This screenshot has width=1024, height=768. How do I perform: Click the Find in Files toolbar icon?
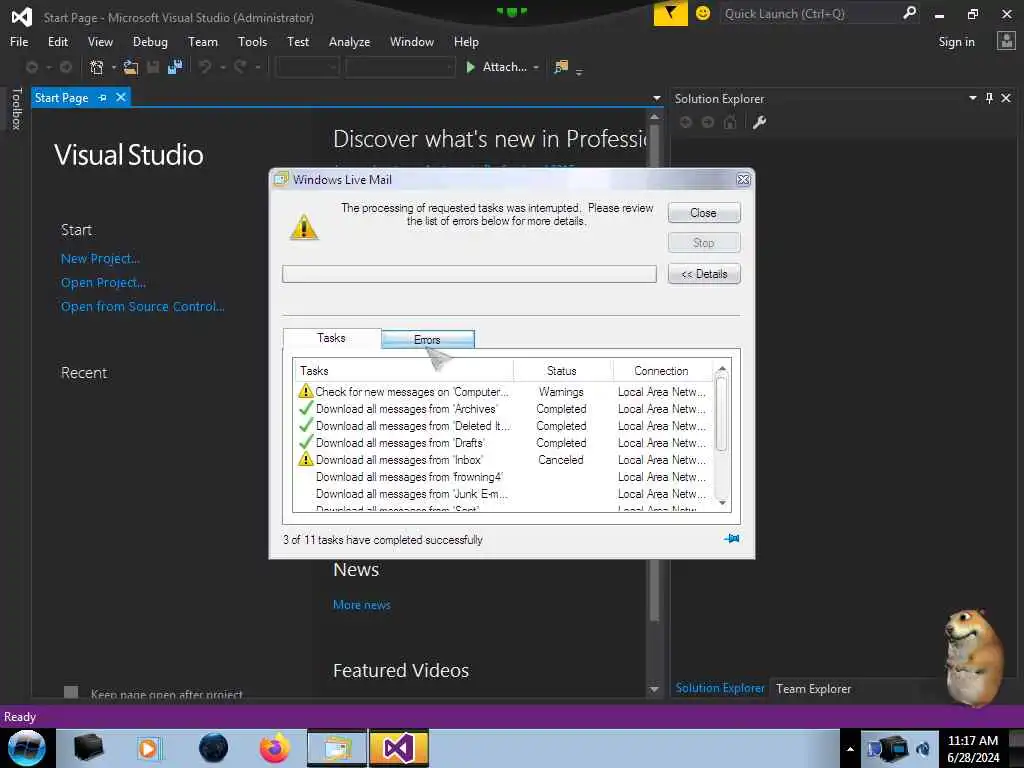click(x=561, y=67)
